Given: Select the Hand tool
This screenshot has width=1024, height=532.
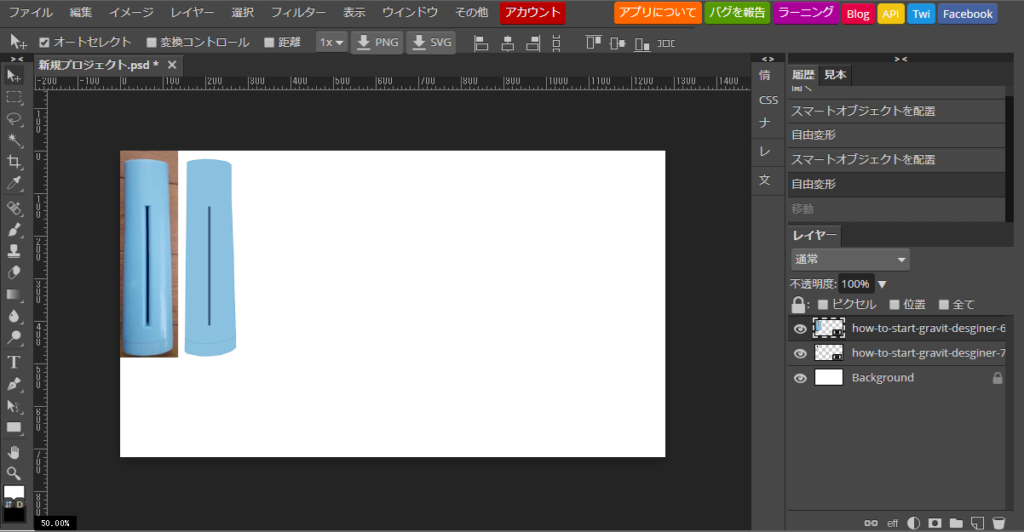Looking at the screenshot, I should tap(14, 452).
